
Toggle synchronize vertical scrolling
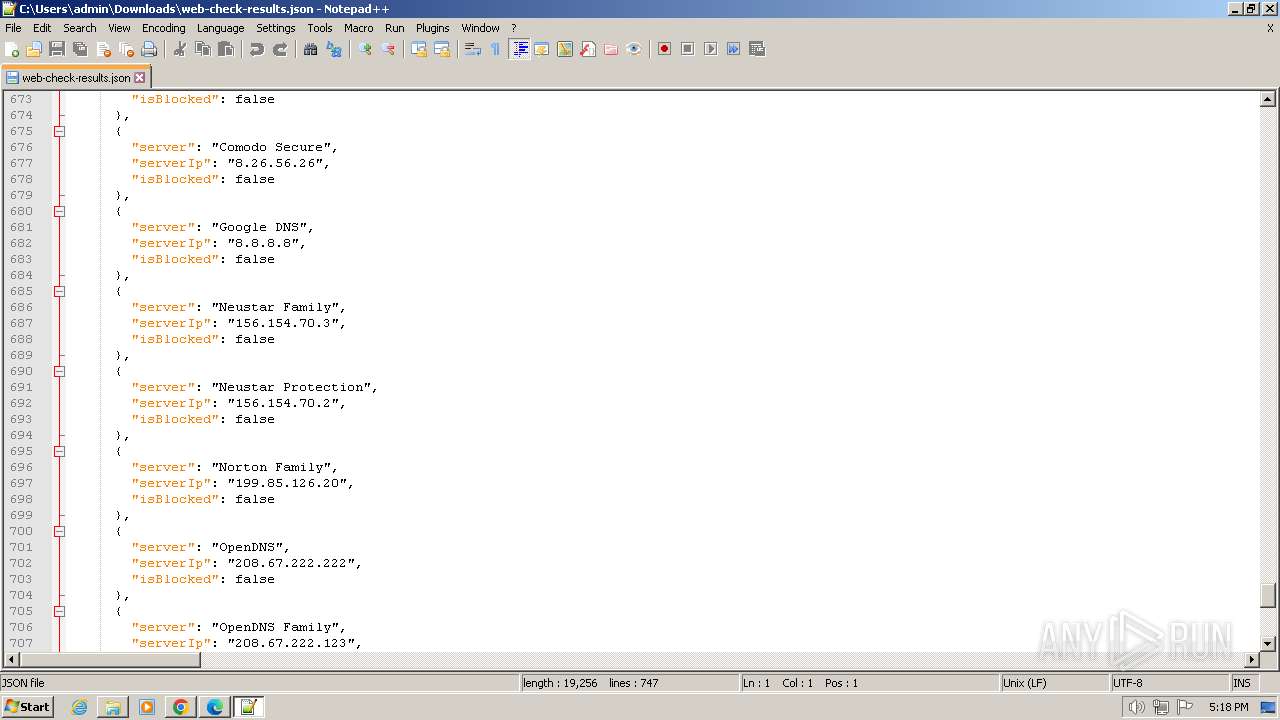pos(419,49)
